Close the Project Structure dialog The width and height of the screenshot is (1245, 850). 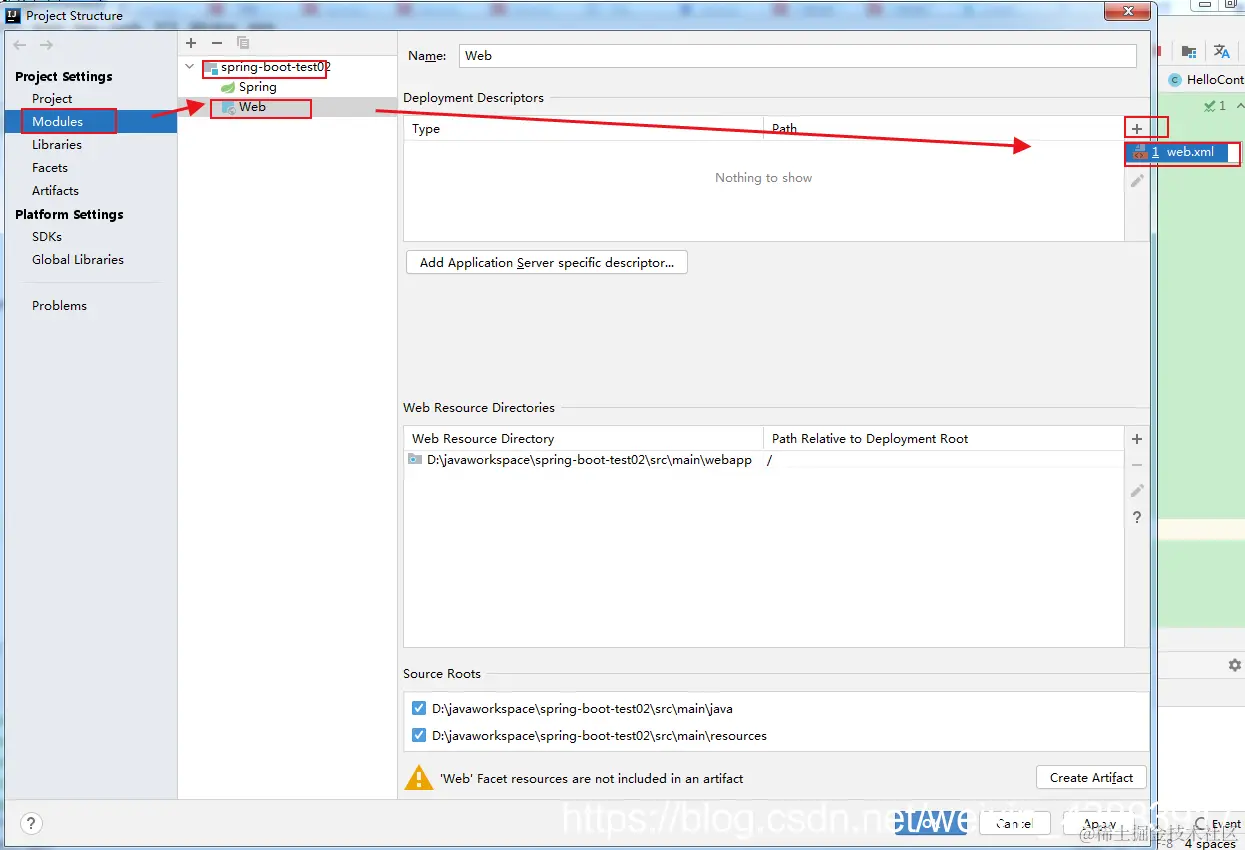[1129, 11]
